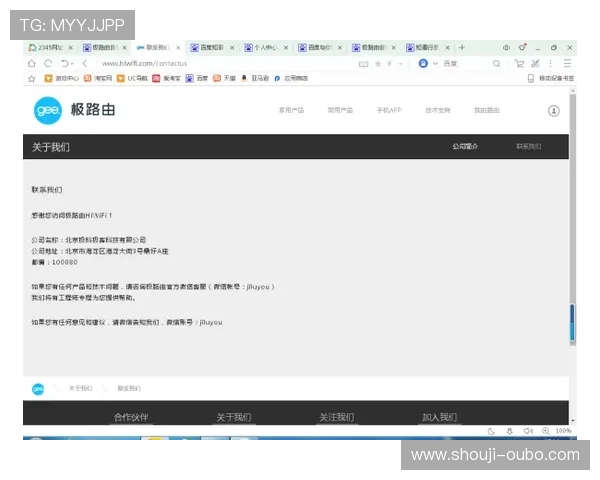This screenshot has width=600, height=480.
Task: Click the user account icon on the website header
Action: pos(554,111)
